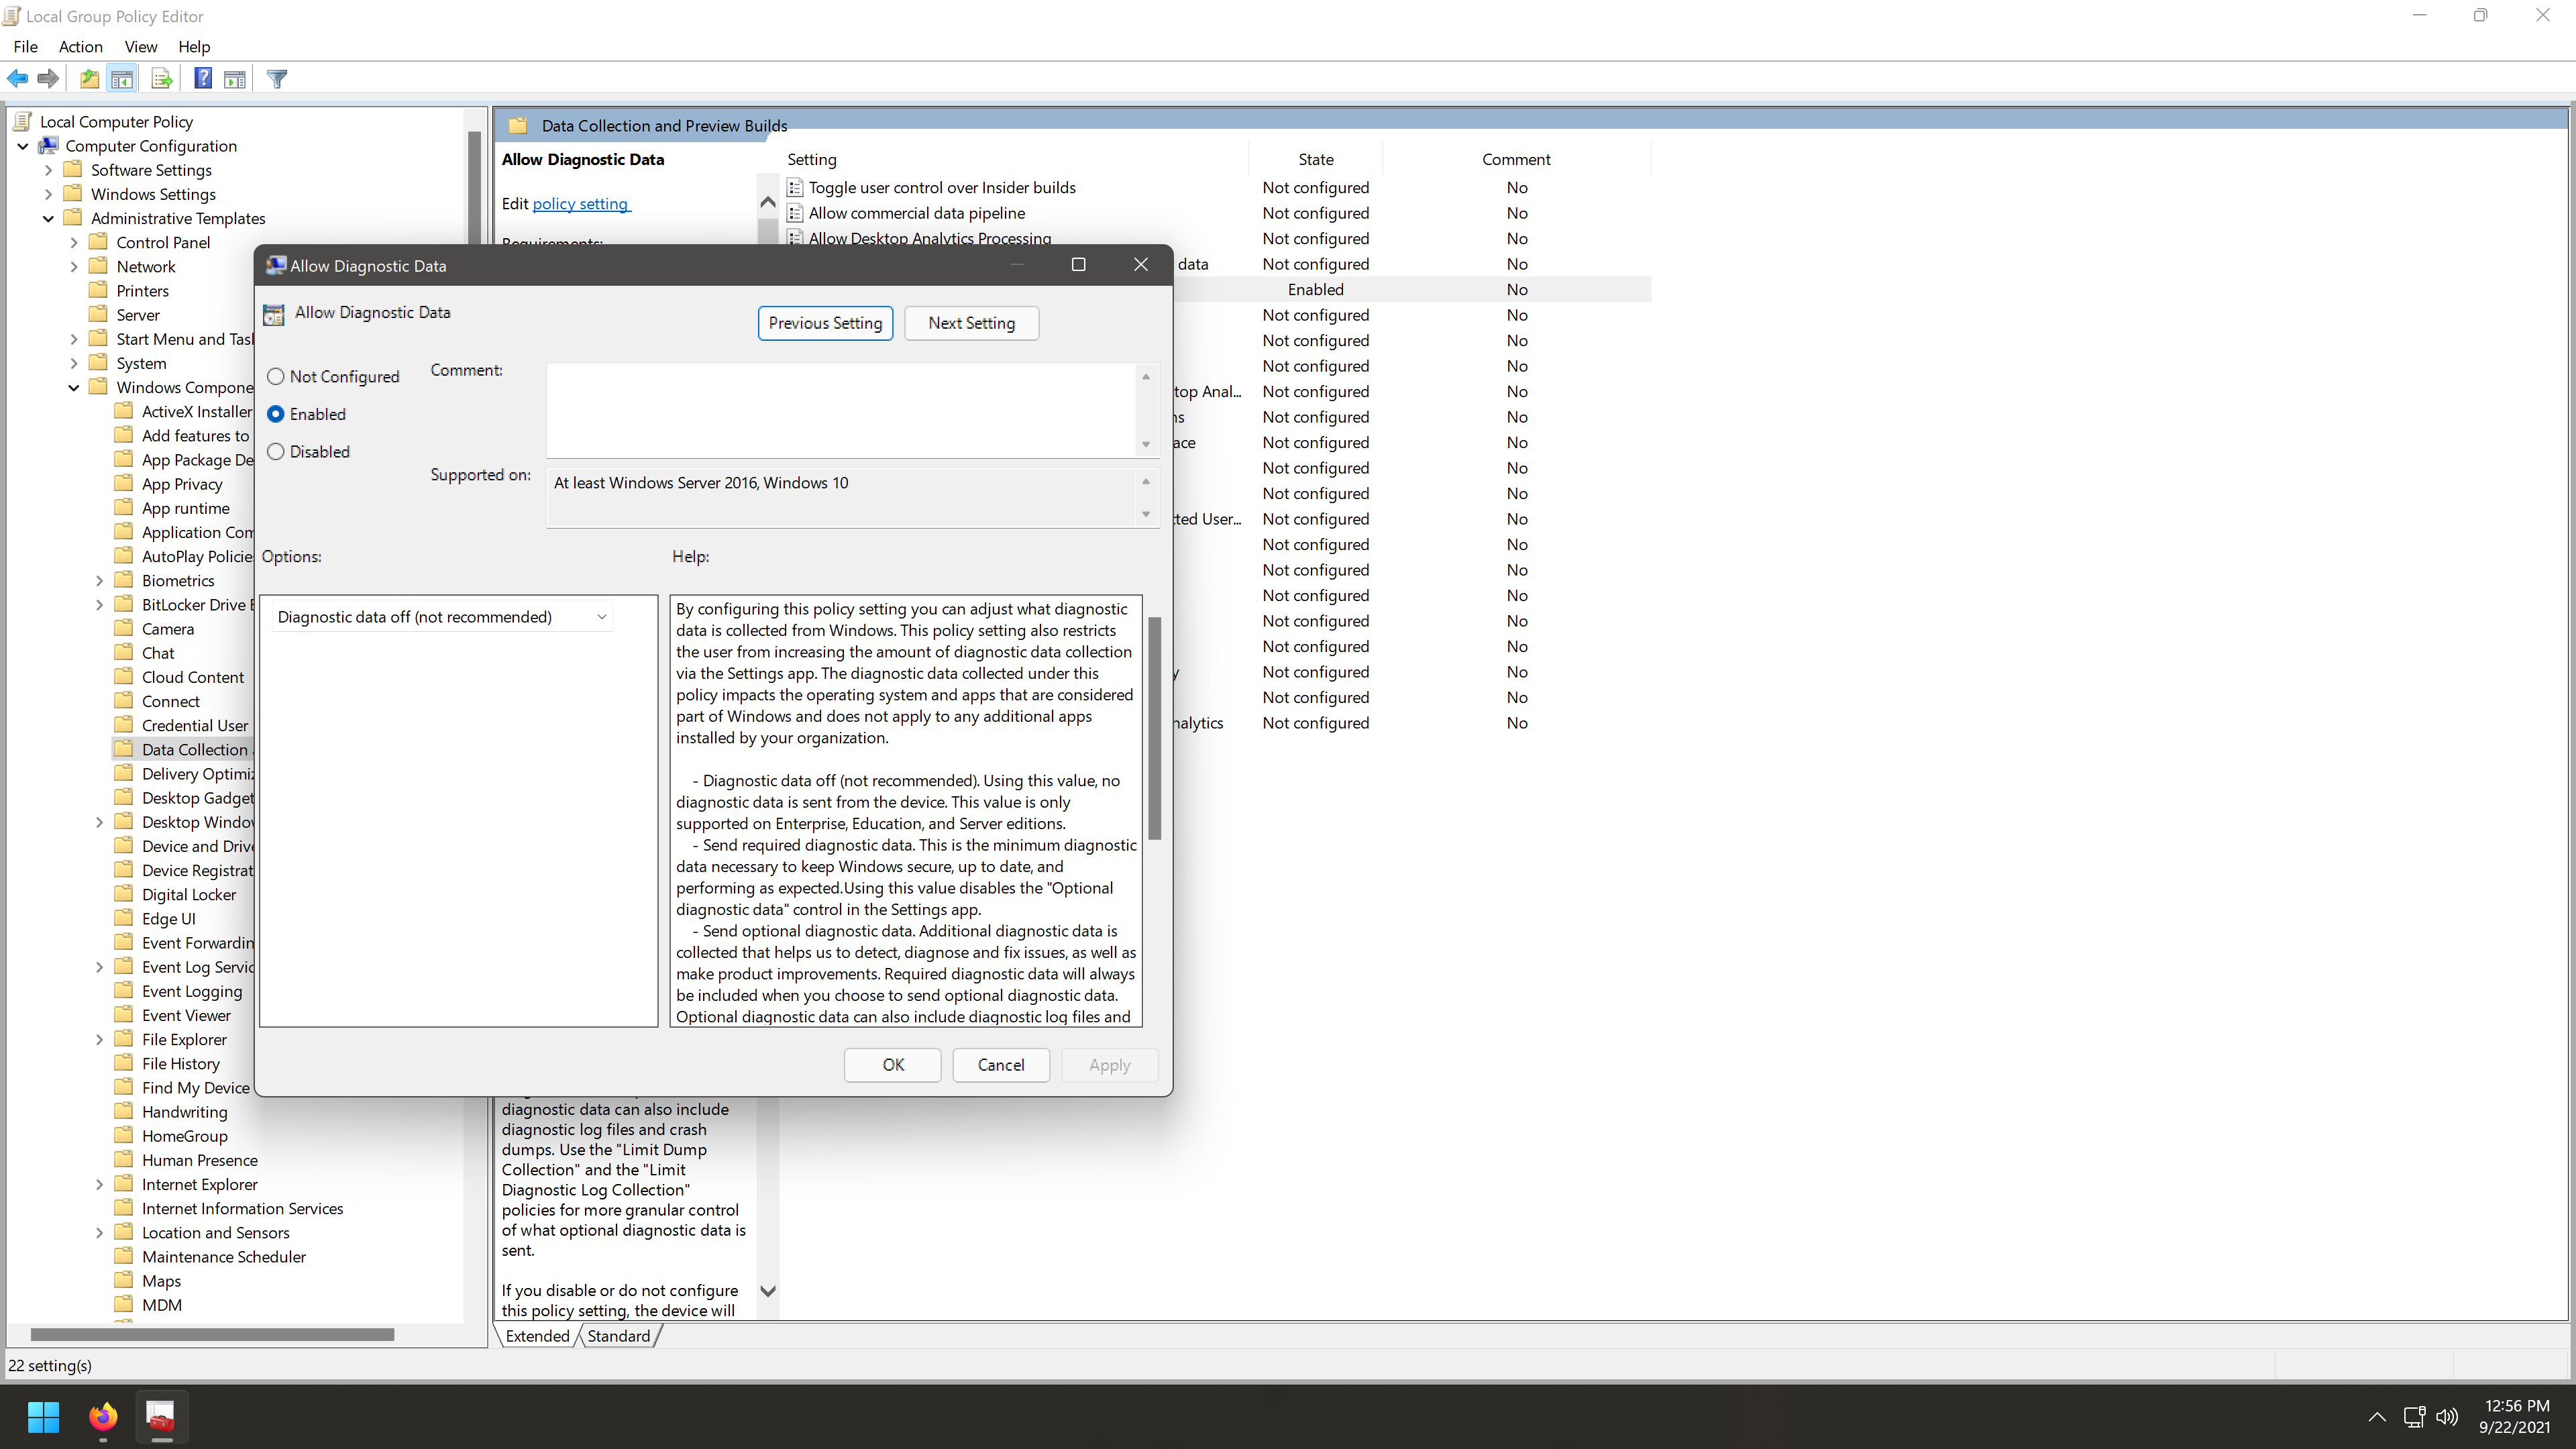
Task: Expand the Windows Settings tree node
Action: [48, 194]
